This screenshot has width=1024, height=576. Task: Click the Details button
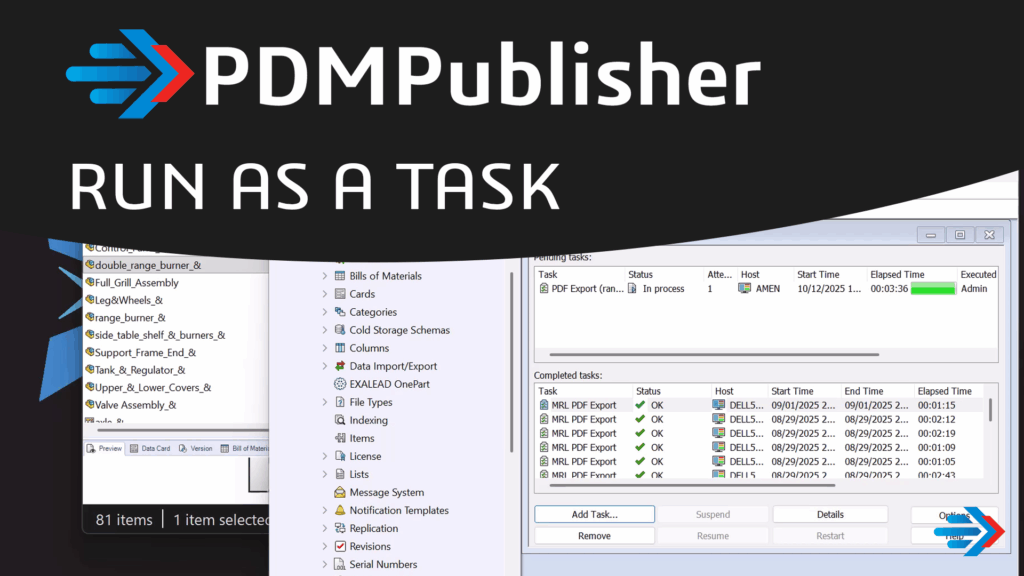[830, 515]
